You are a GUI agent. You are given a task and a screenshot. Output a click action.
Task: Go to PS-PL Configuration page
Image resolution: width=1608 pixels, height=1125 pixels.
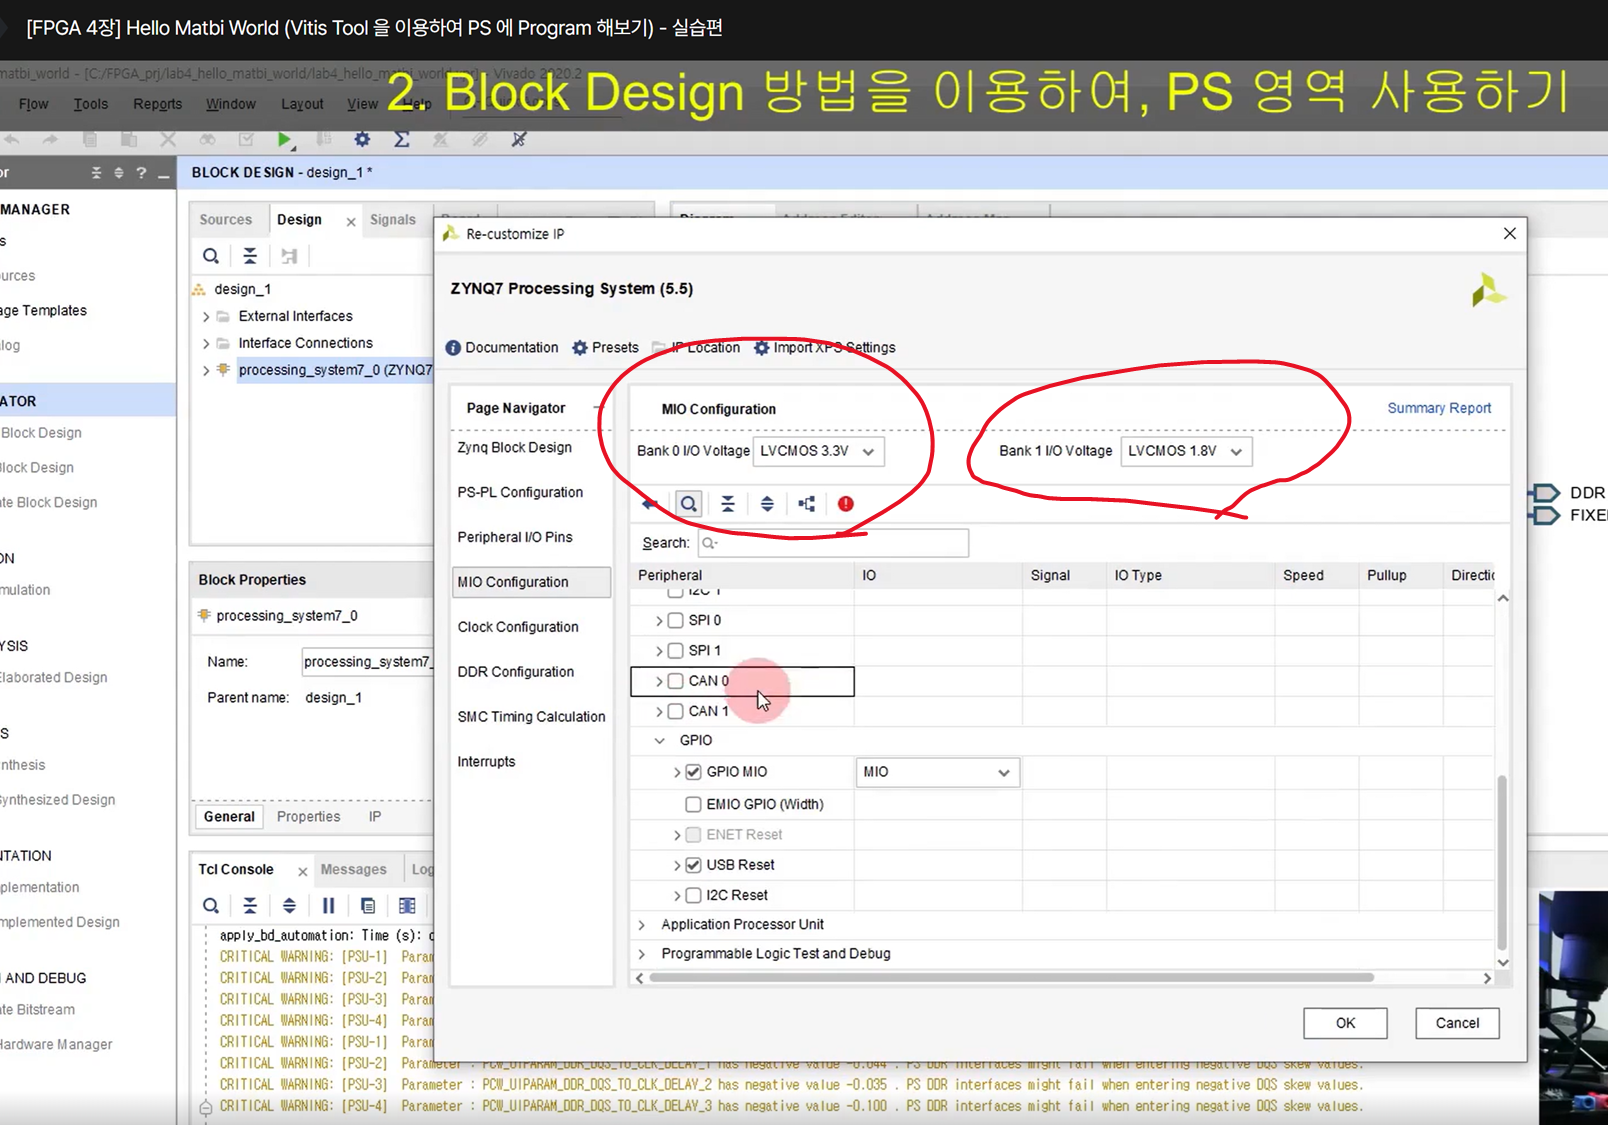[520, 493]
